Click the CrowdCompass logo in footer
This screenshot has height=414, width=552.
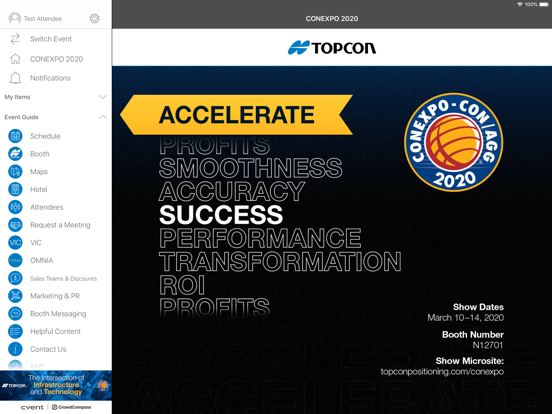pyautogui.click(x=71, y=407)
